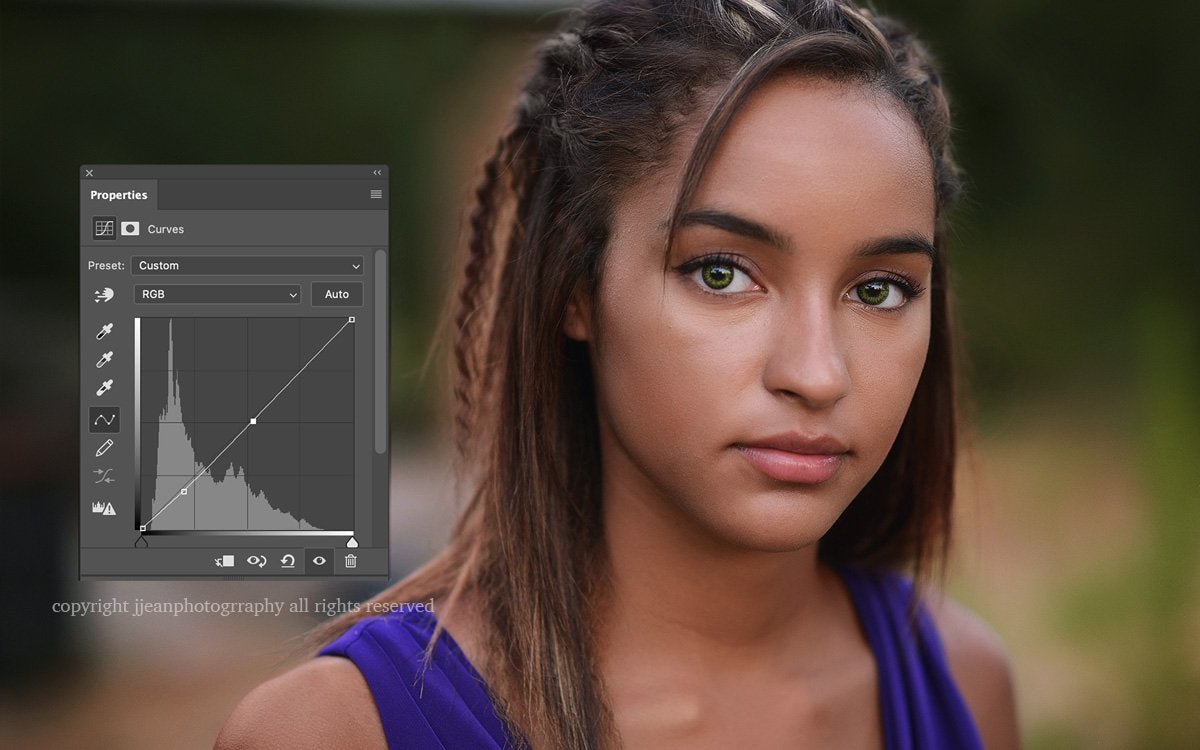The image size is (1200, 750).
Task: Click the "Curves" label text
Action: (166, 229)
